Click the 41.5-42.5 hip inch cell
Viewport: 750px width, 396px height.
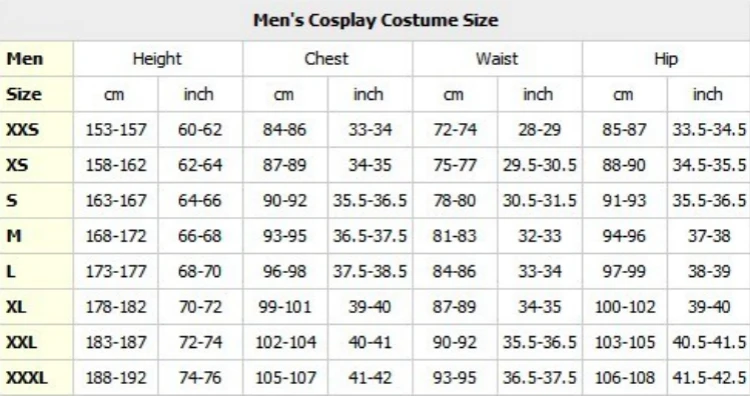point(709,378)
